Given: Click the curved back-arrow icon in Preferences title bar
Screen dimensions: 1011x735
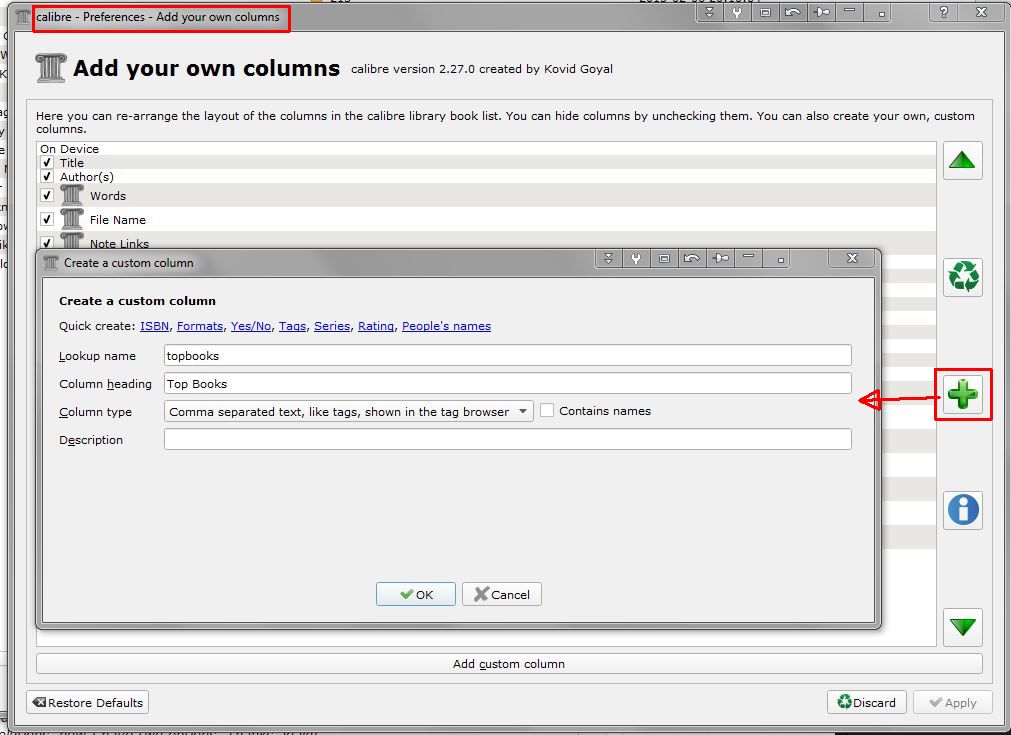Looking at the screenshot, I should click(x=793, y=12).
